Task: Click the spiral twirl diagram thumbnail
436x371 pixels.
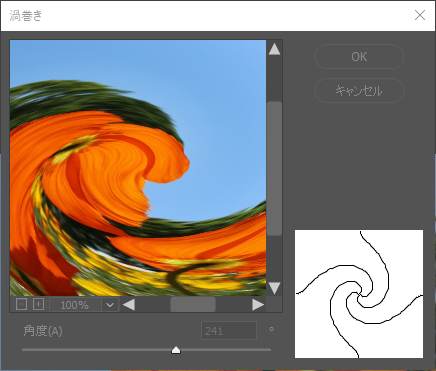Action: click(359, 294)
